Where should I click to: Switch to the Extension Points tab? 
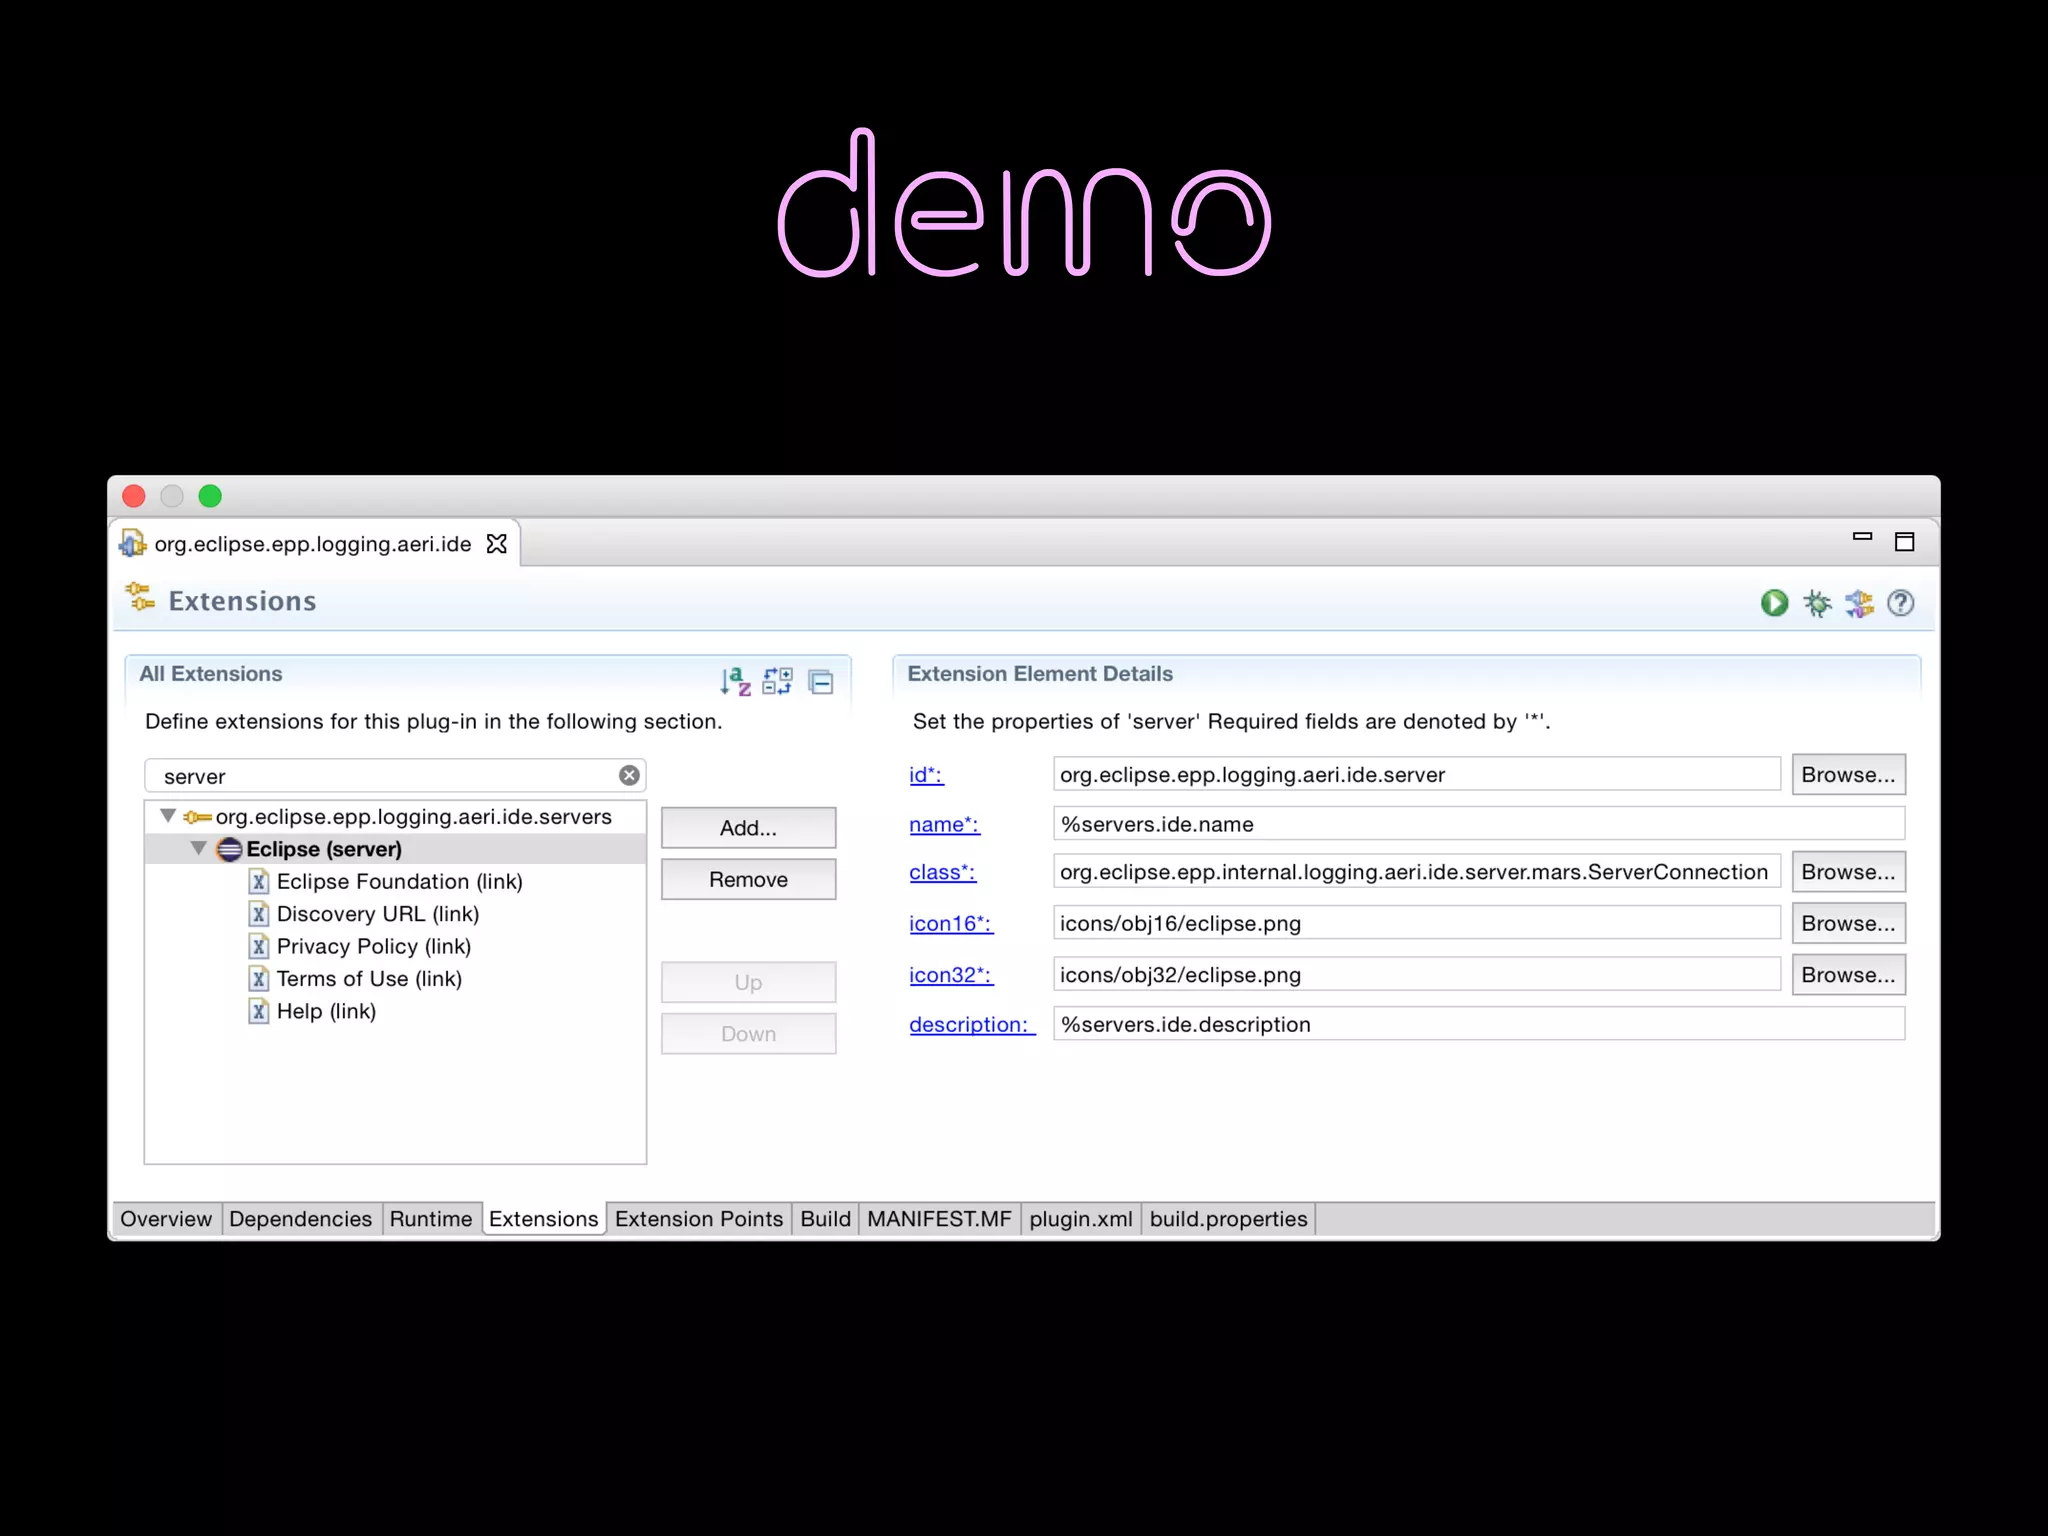[699, 1219]
